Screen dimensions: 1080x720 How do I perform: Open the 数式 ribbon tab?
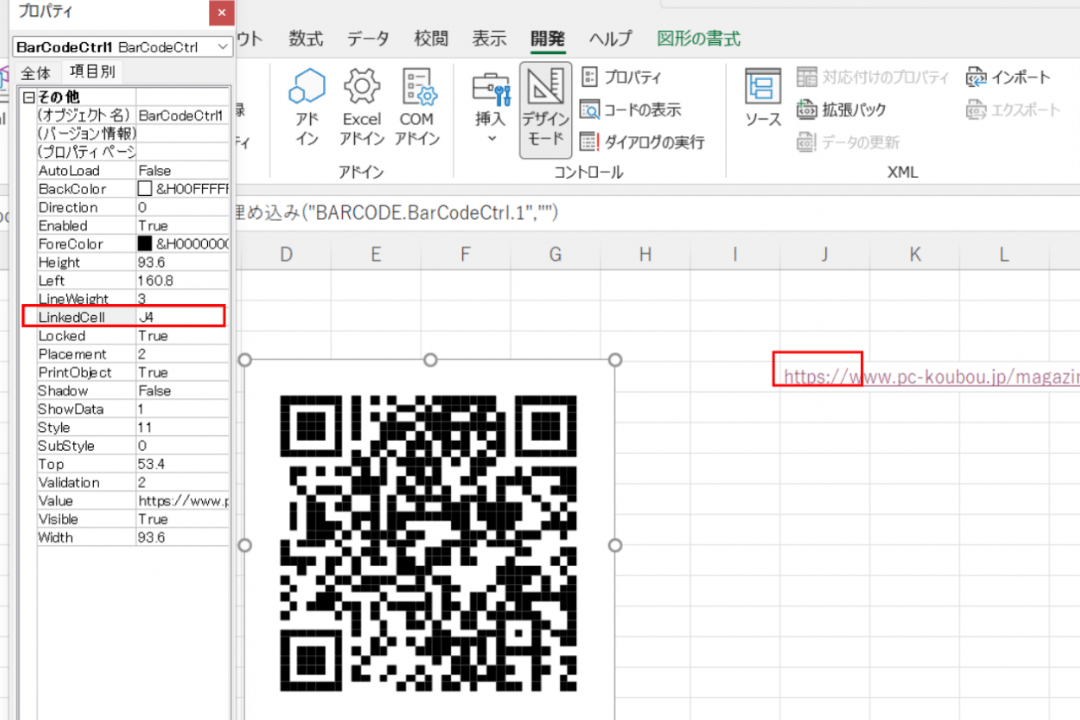point(306,39)
